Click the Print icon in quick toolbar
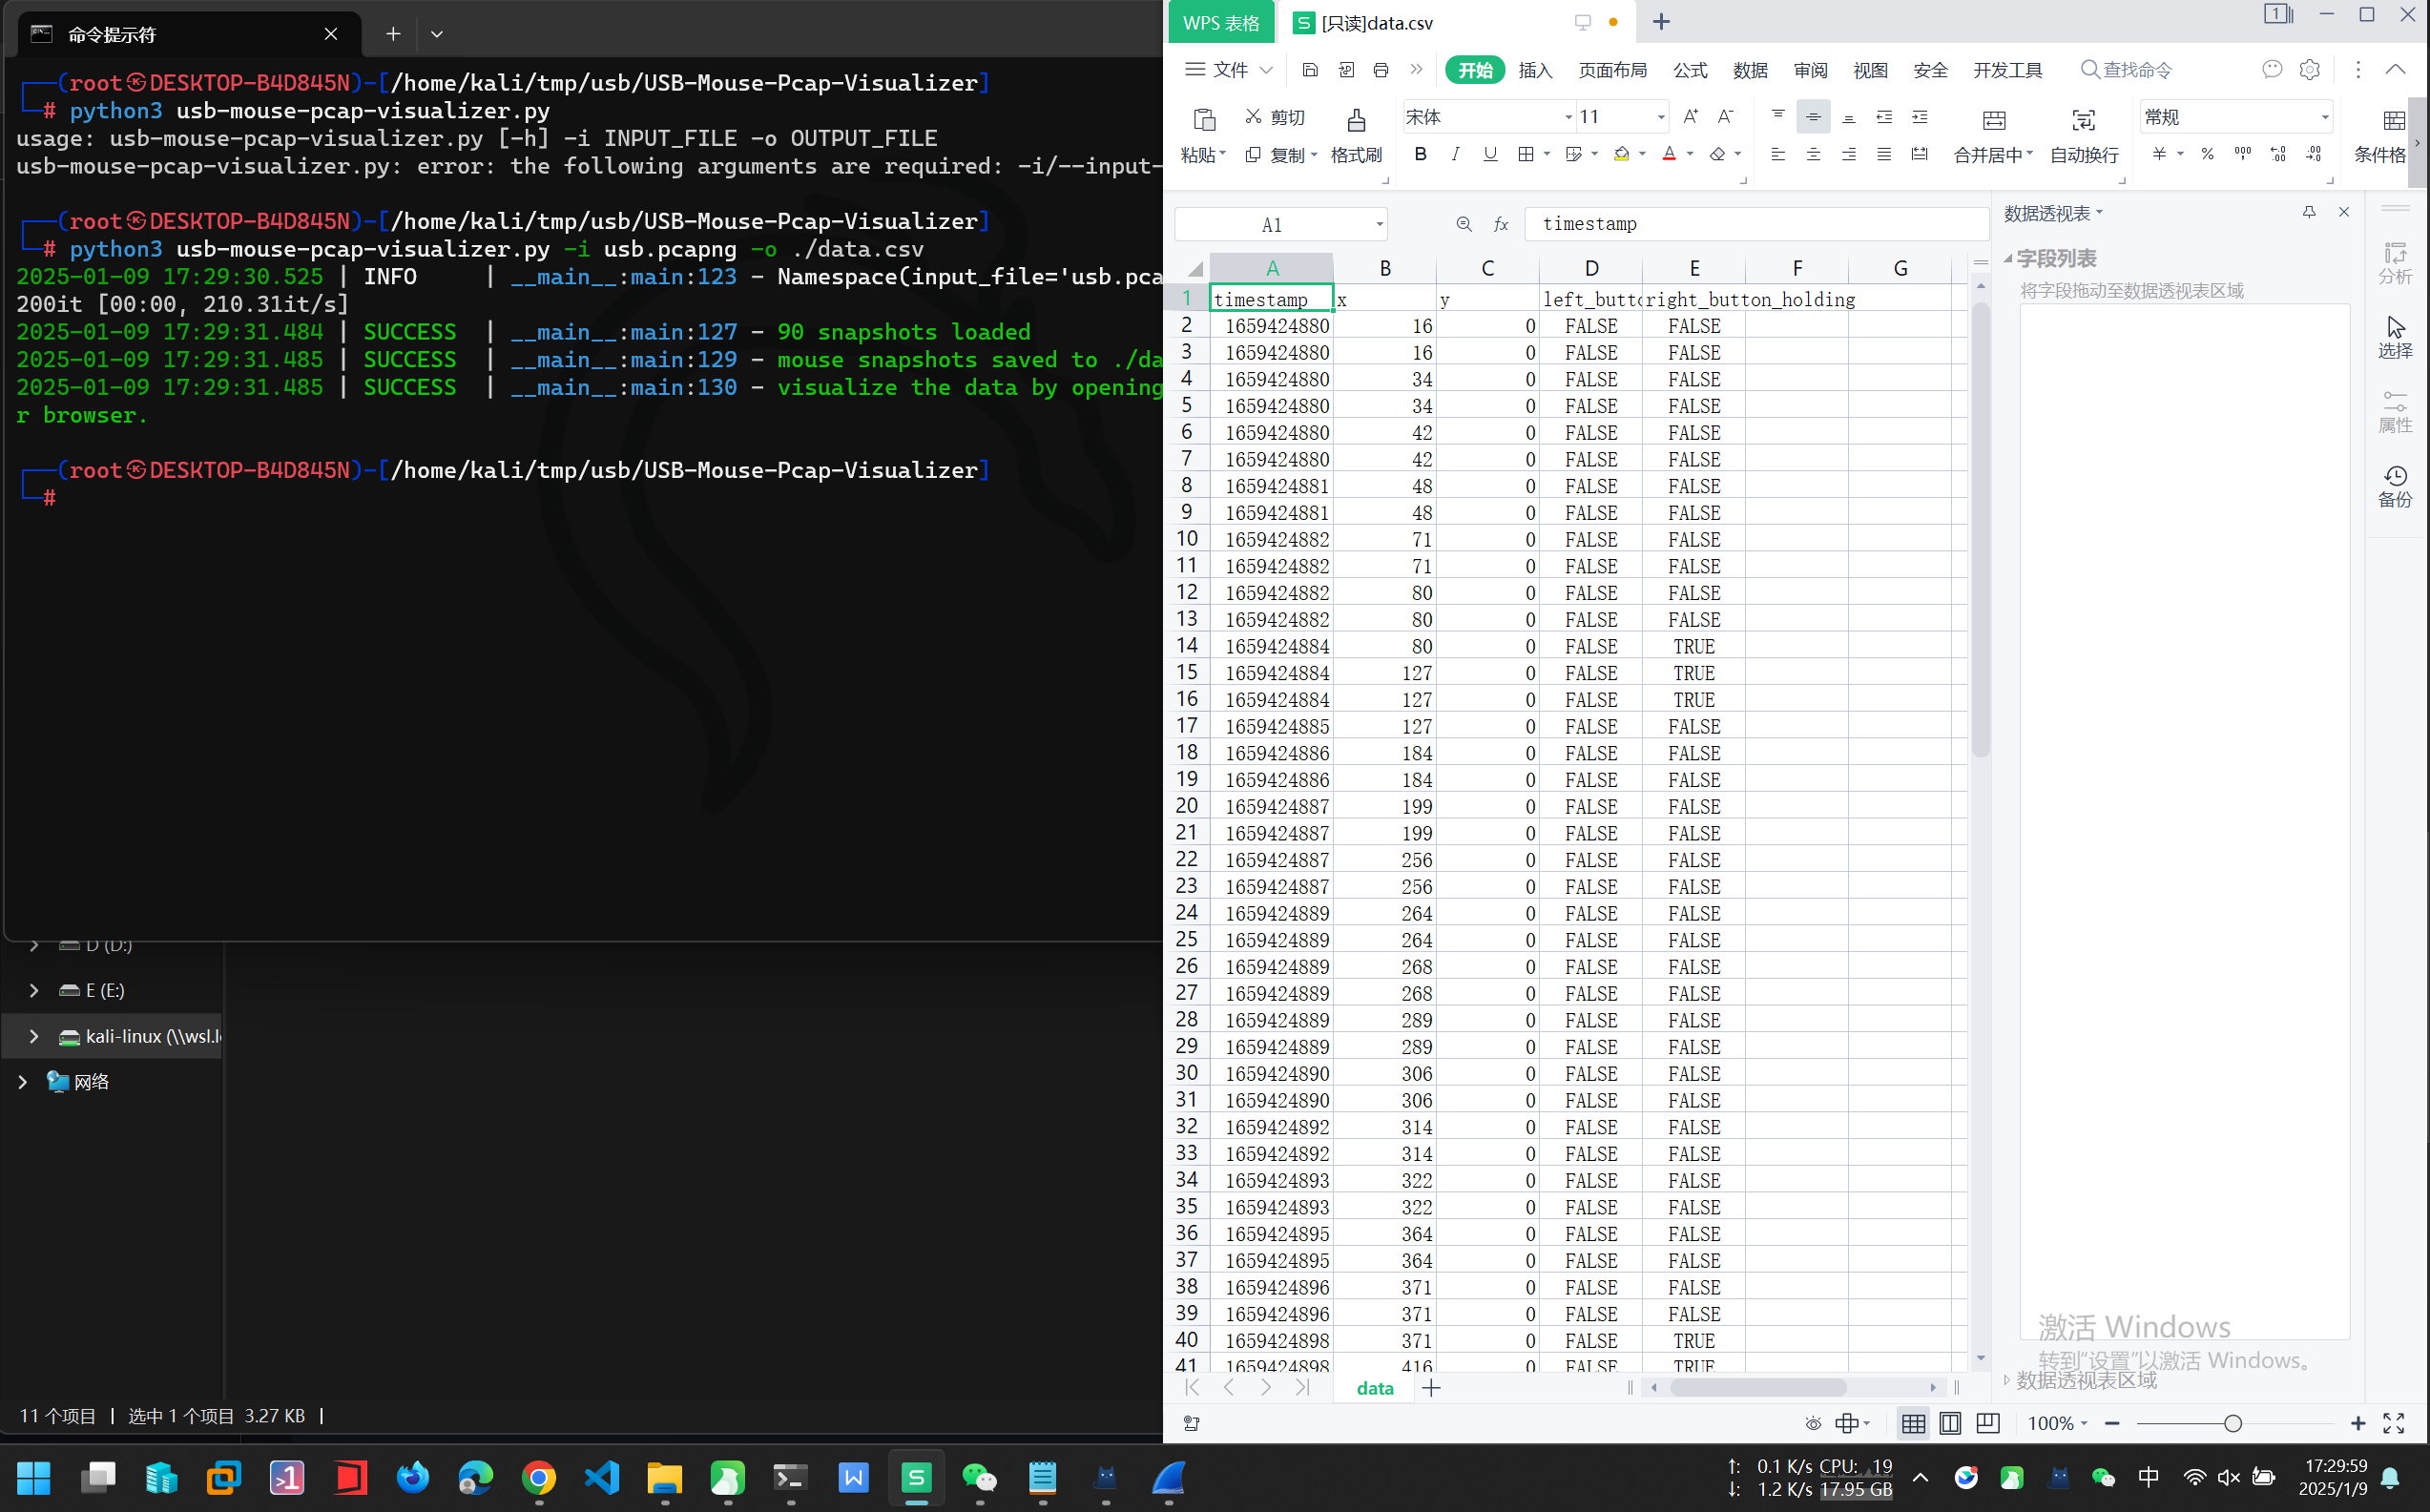2430x1512 pixels. [1381, 70]
